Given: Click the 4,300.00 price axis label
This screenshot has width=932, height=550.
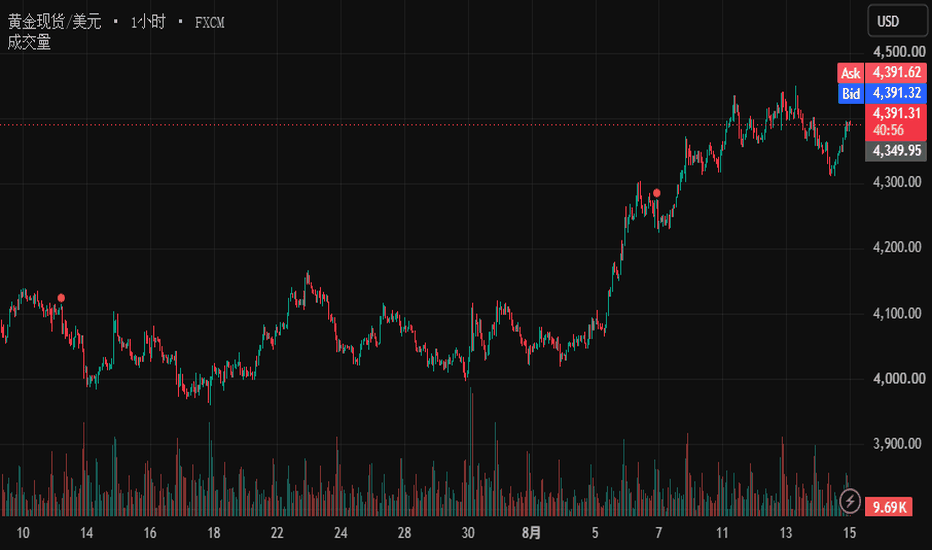Looking at the screenshot, I should coord(897,182).
